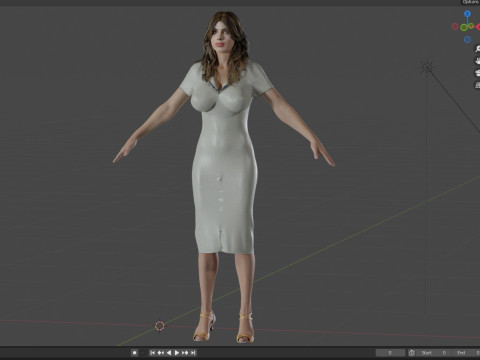Click the current frame number field
Screen dimensions: 480x360
pyautogui.click(x=390, y=353)
